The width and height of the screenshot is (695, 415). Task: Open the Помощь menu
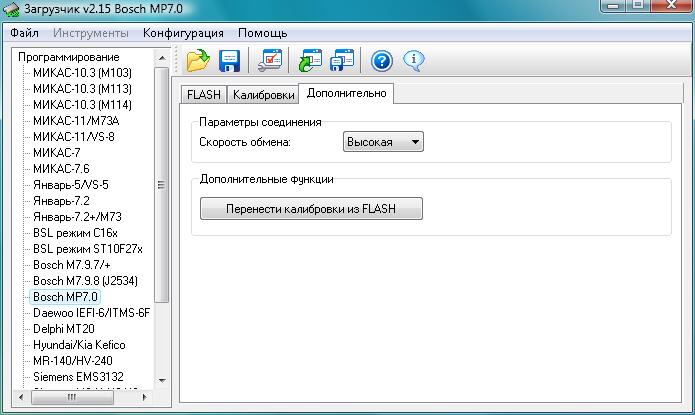(x=262, y=33)
